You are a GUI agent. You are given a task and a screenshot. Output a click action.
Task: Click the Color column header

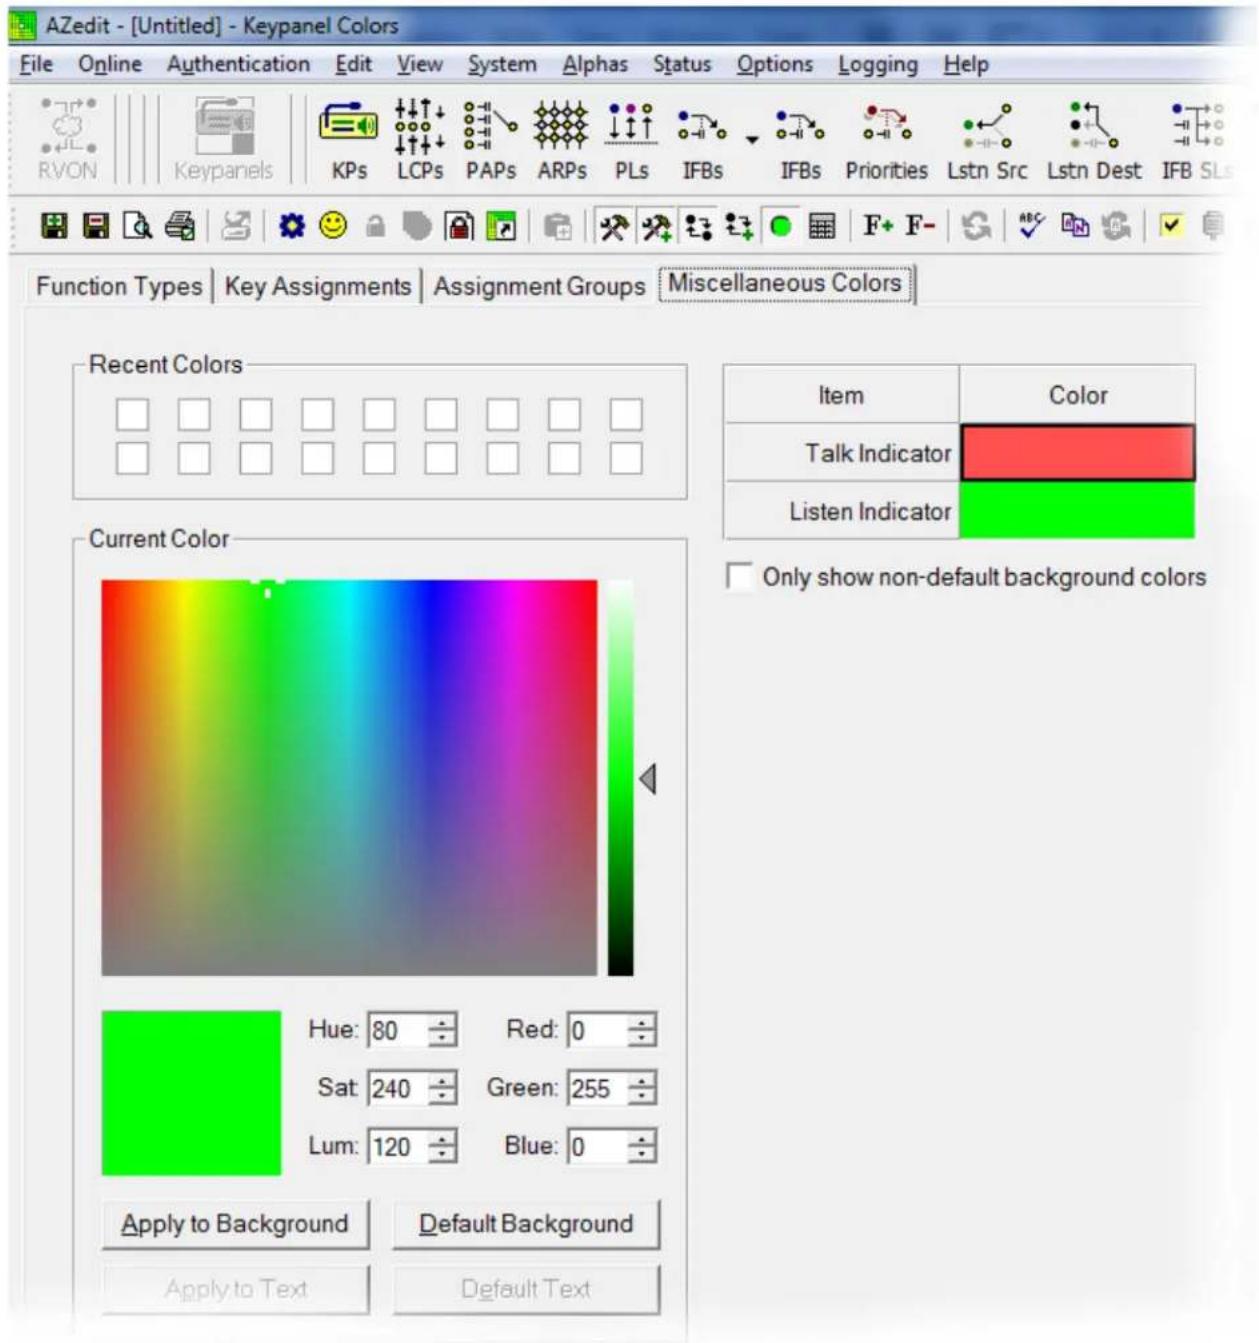click(1077, 395)
